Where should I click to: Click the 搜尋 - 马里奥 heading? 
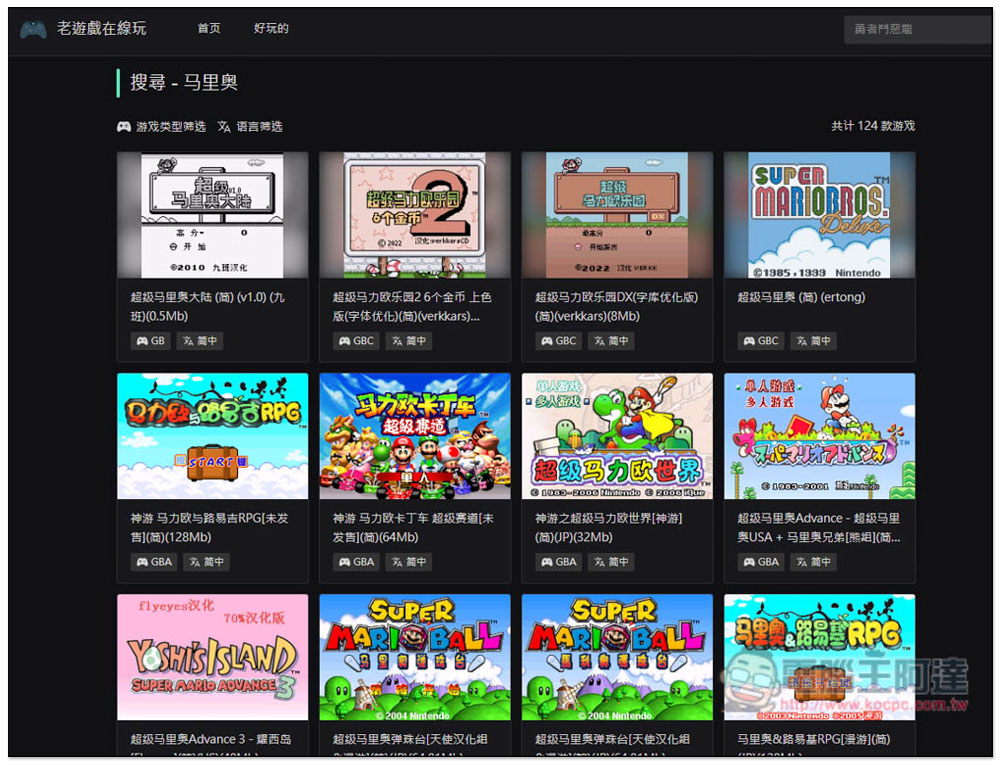pyautogui.click(x=184, y=82)
